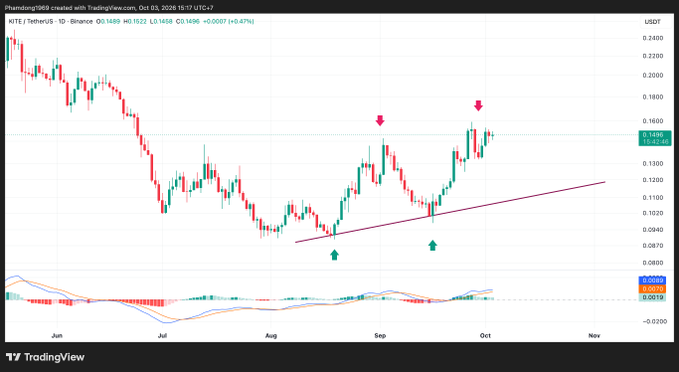Click the Jul label on time axis
This screenshot has height=372, width=679.
(162, 336)
